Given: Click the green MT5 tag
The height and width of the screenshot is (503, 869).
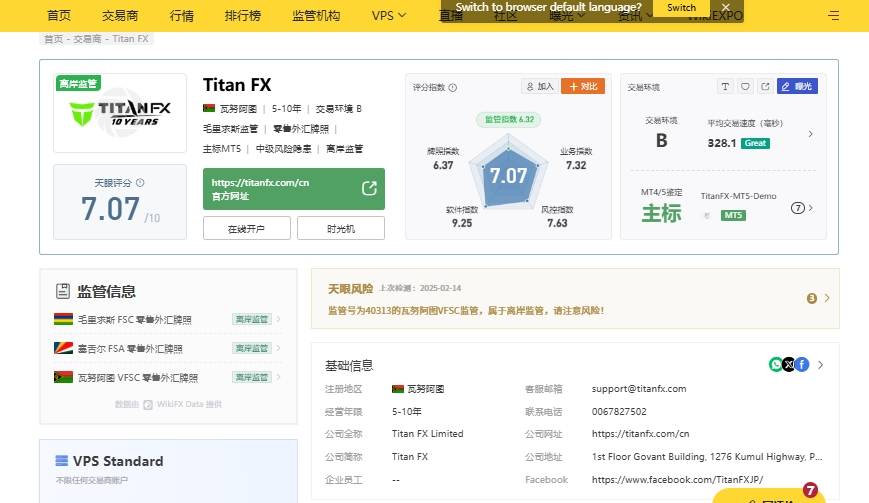Looking at the screenshot, I should [733, 215].
